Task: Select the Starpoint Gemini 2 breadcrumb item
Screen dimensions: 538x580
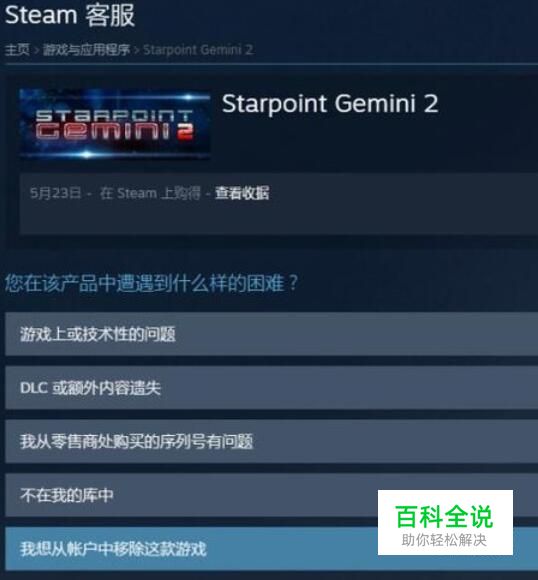Action: (x=198, y=49)
